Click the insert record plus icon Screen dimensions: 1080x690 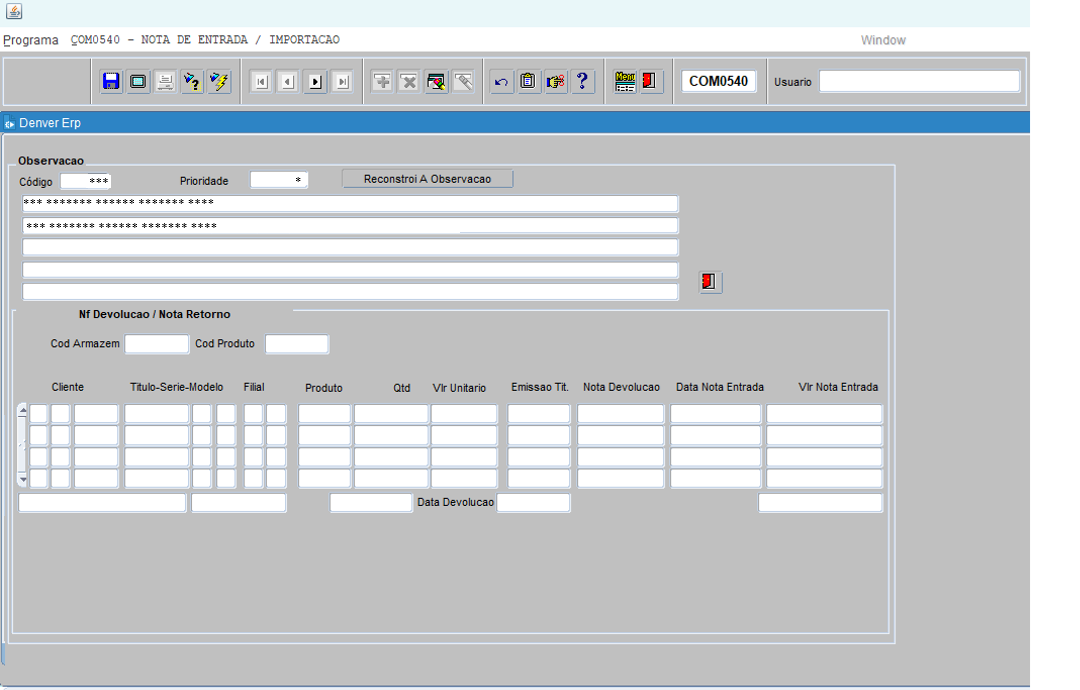click(382, 82)
